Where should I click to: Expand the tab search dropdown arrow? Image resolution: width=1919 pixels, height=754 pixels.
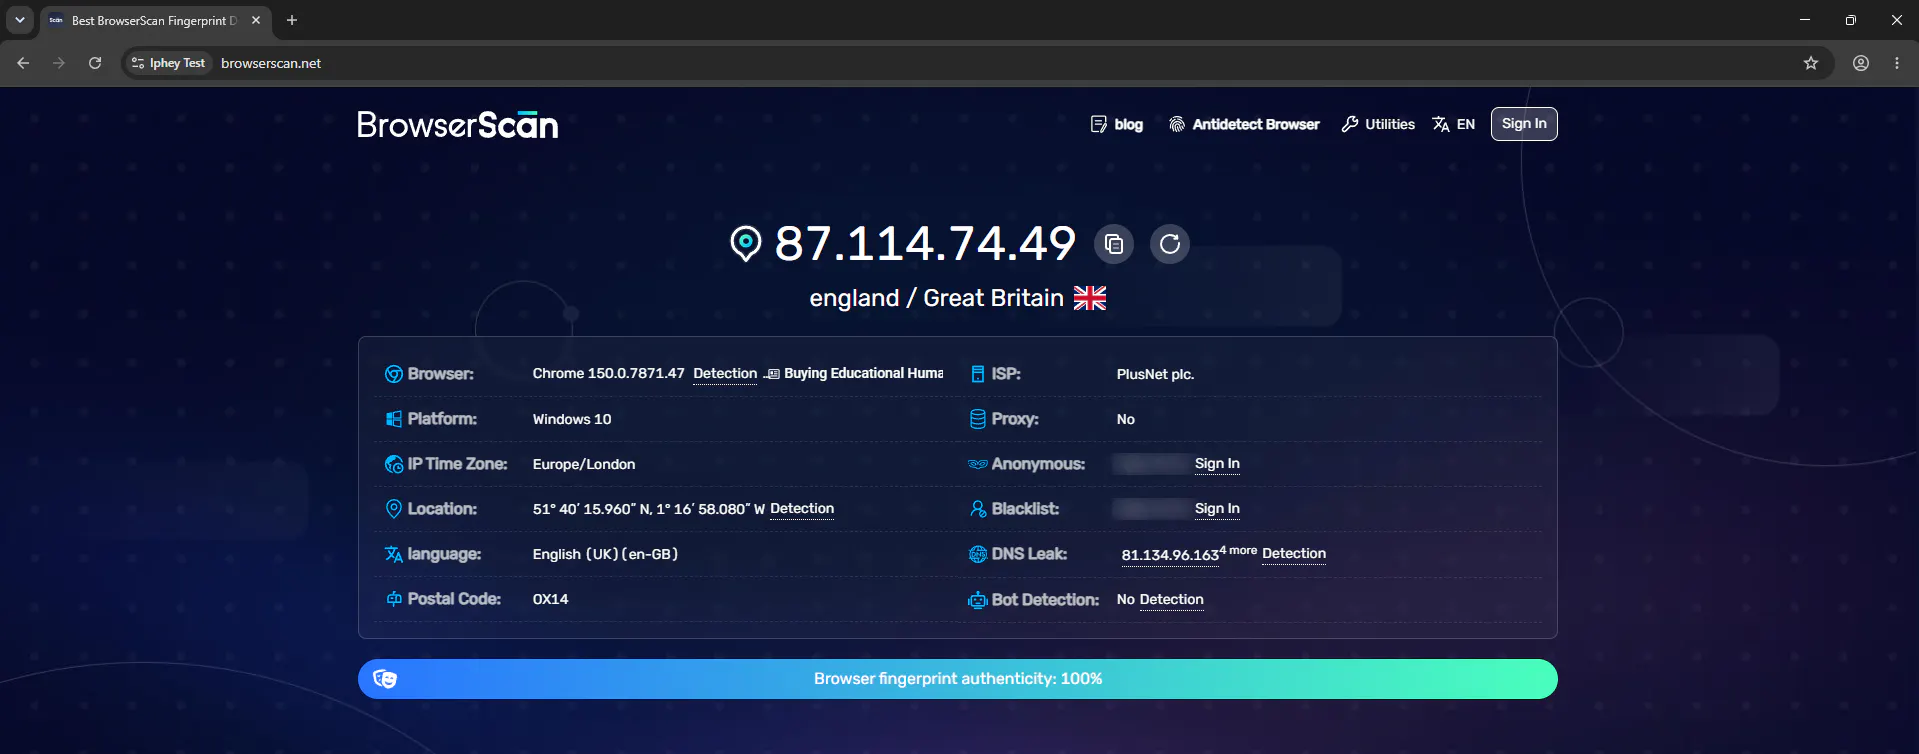click(20, 20)
